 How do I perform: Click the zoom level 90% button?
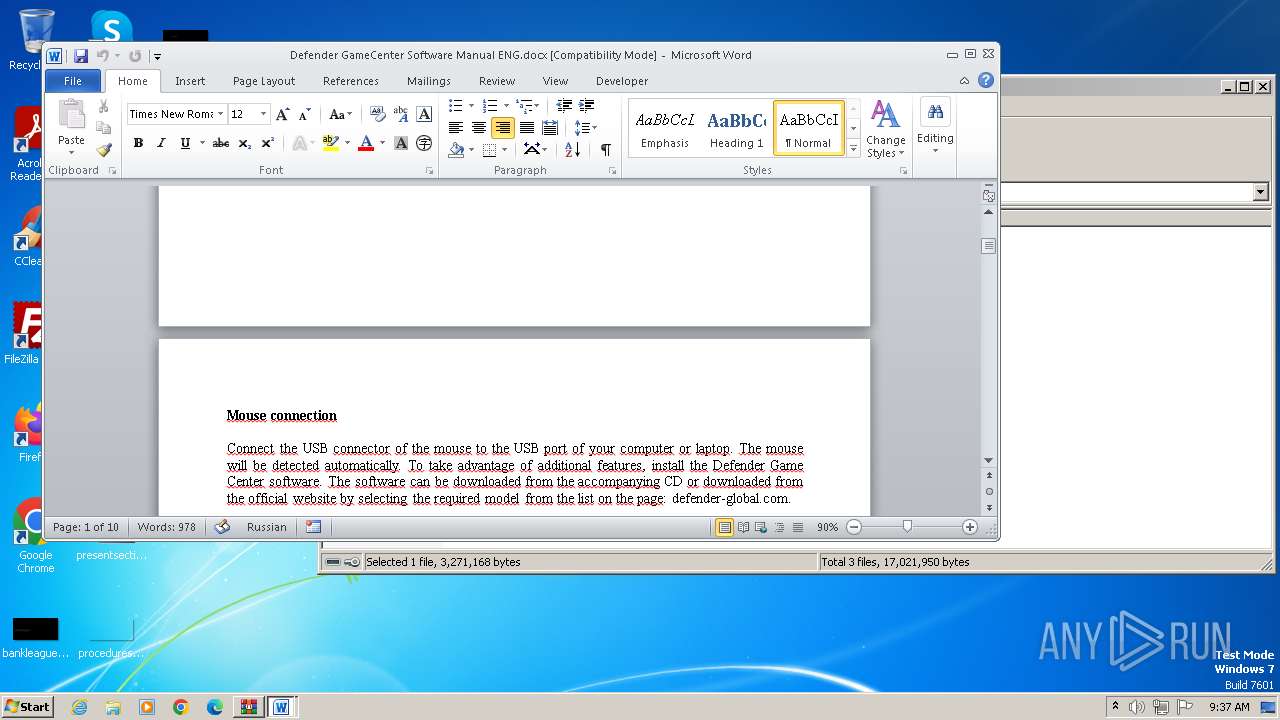[827, 527]
